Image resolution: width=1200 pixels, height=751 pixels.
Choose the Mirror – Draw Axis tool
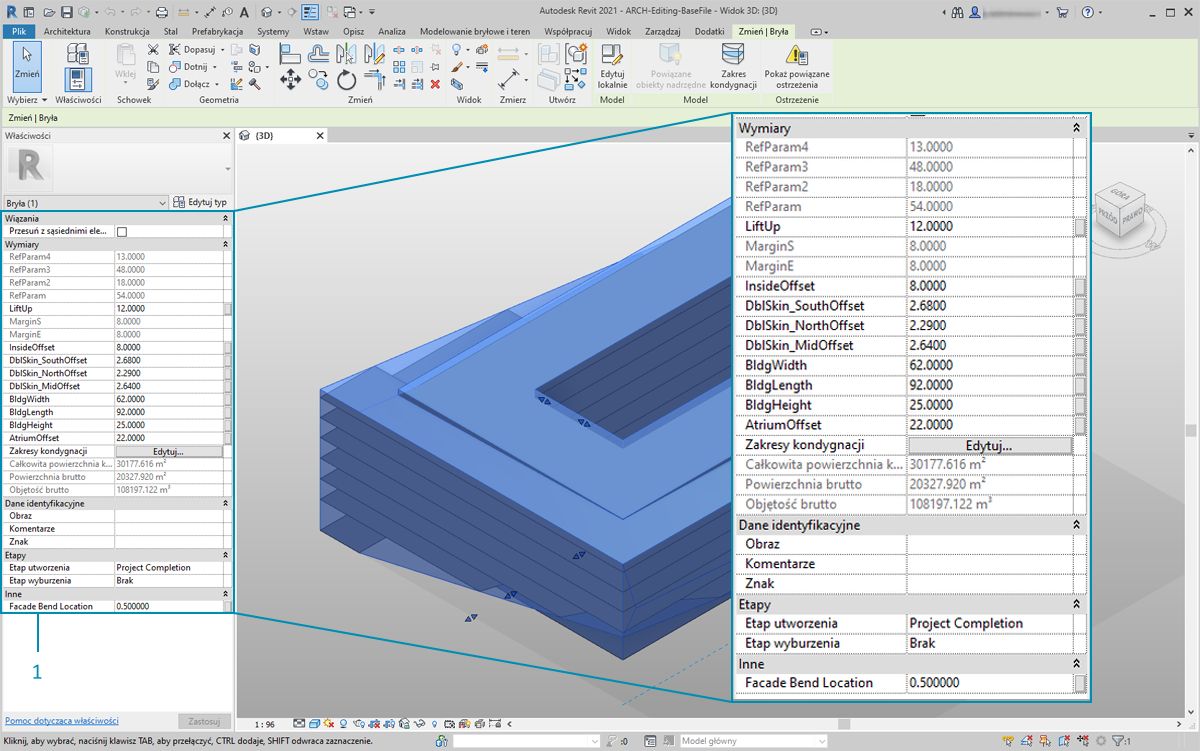tap(374, 51)
